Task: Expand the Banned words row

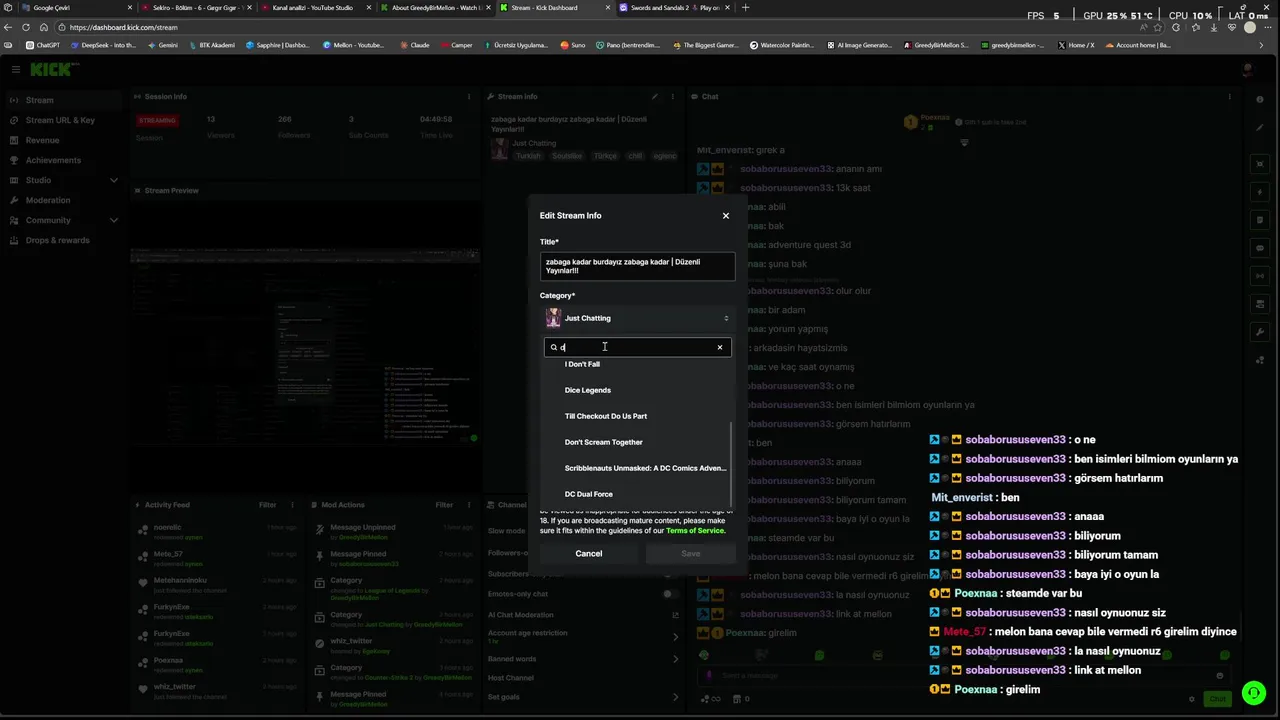Action: 583,659
